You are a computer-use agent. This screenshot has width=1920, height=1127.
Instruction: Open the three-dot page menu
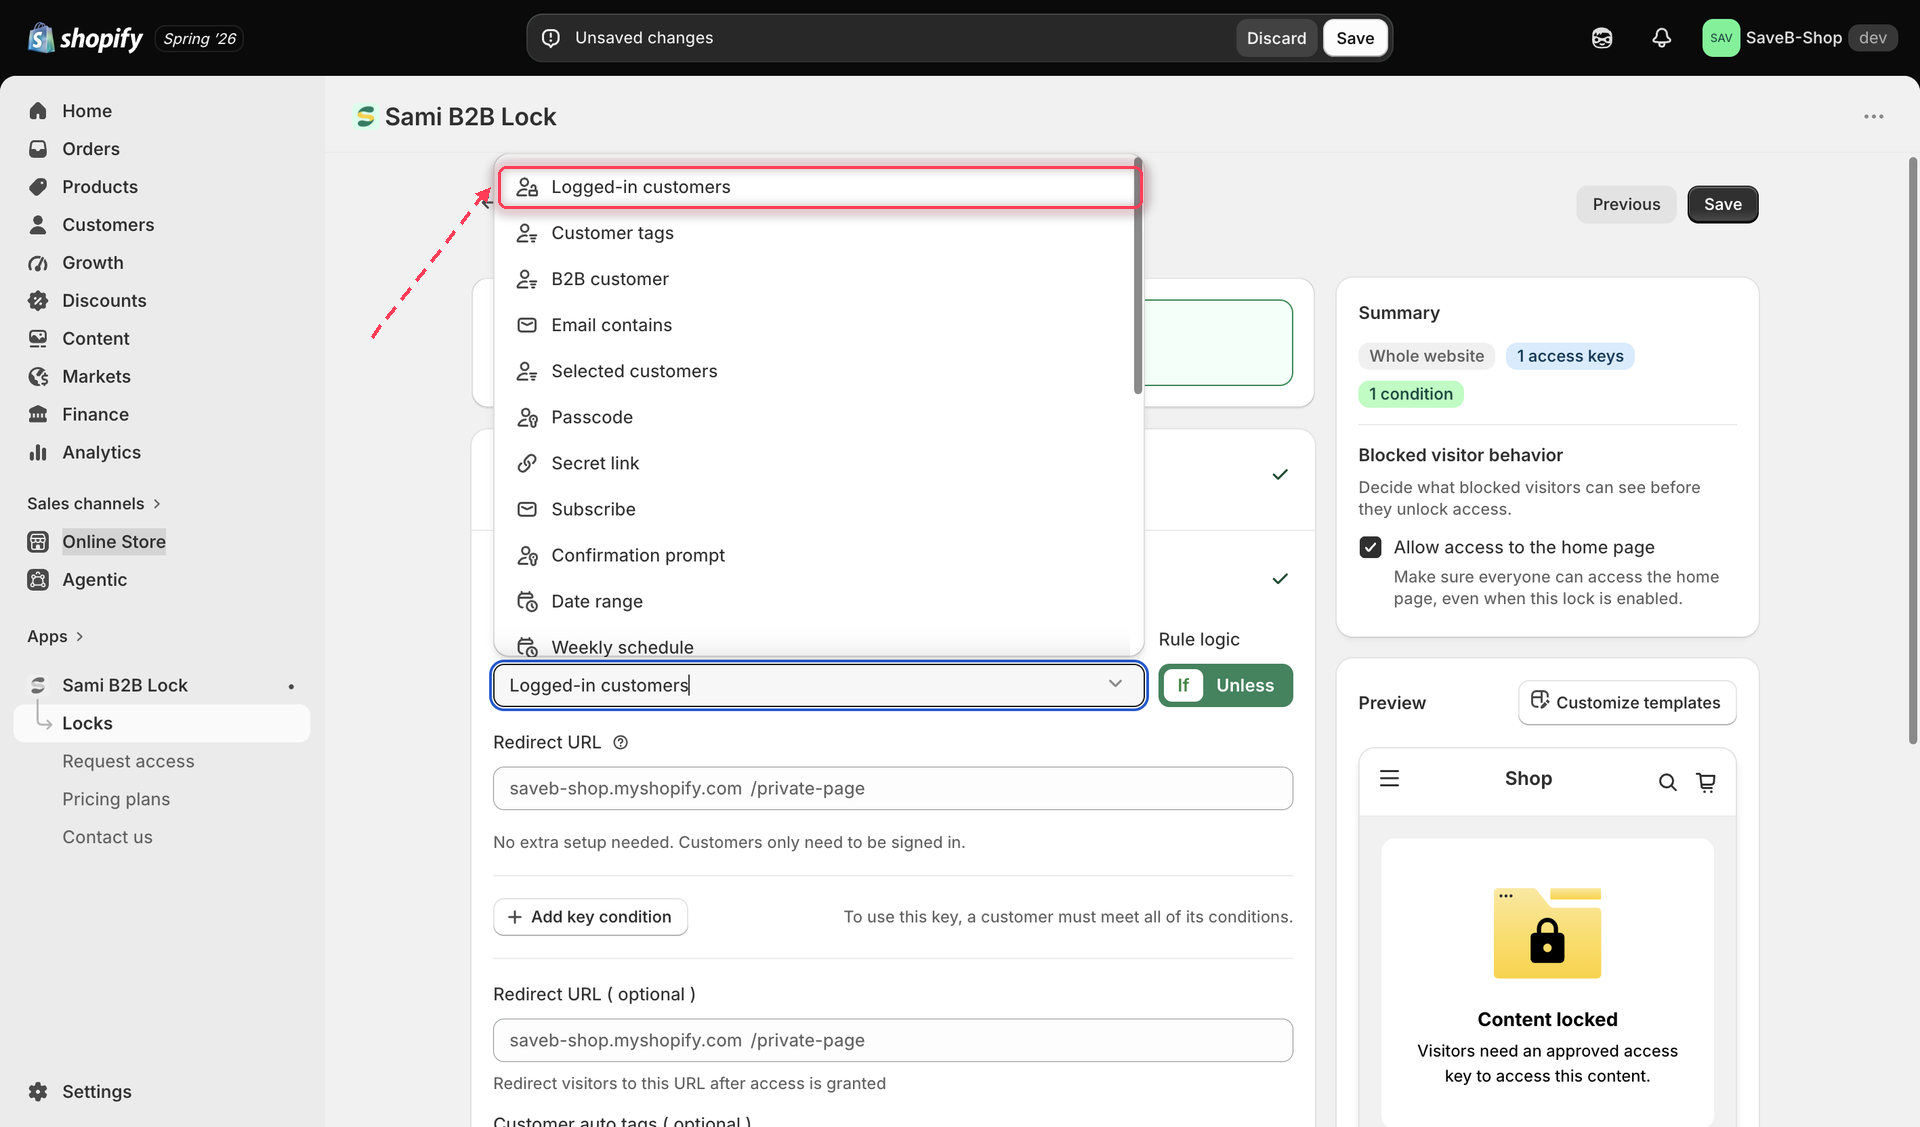[x=1873, y=117]
